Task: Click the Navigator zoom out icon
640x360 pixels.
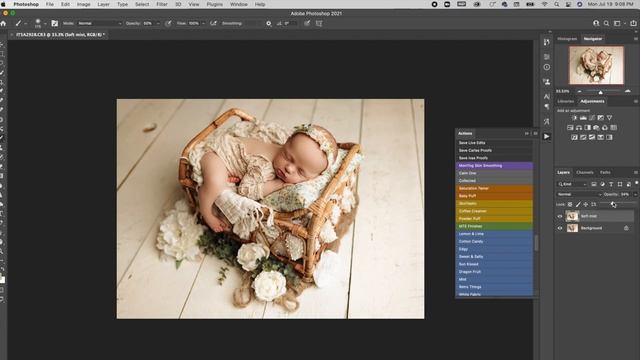Action: click(579, 91)
